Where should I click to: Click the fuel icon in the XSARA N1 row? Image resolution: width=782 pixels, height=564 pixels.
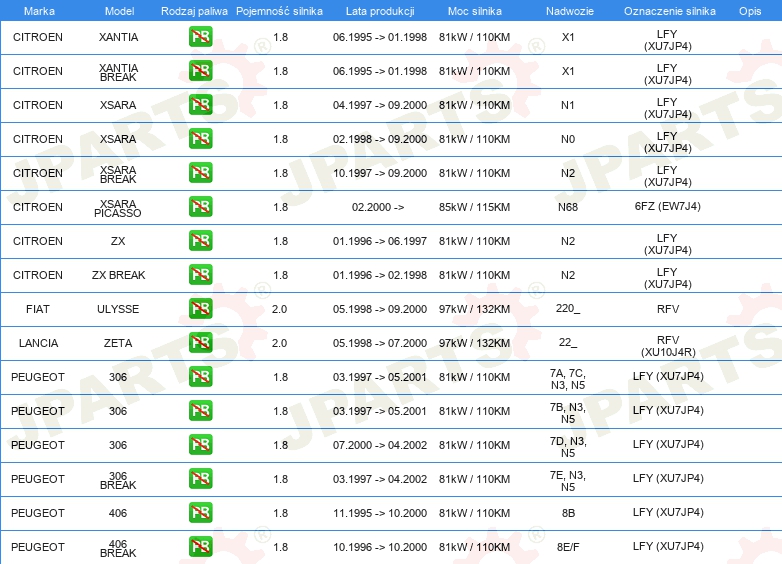200,104
